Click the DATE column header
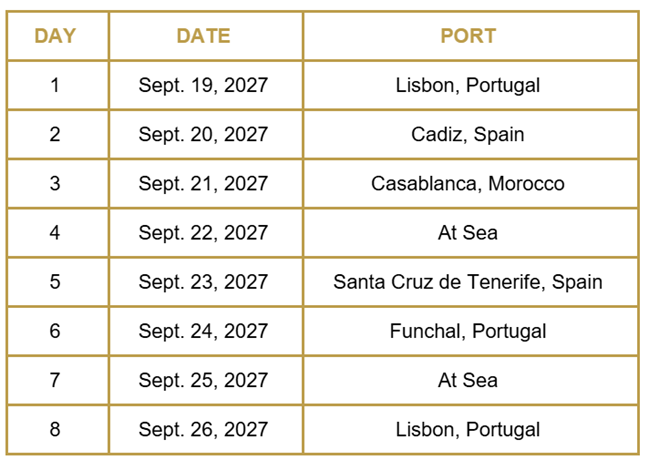This screenshot has width=649, height=460. click(x=203, y=36)
